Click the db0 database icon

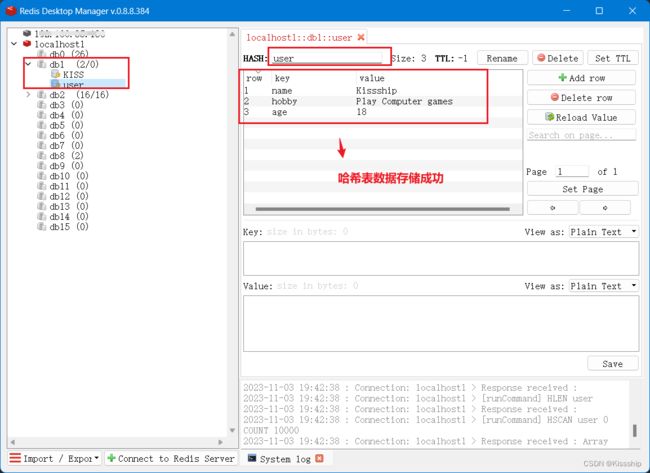[41, 54]
